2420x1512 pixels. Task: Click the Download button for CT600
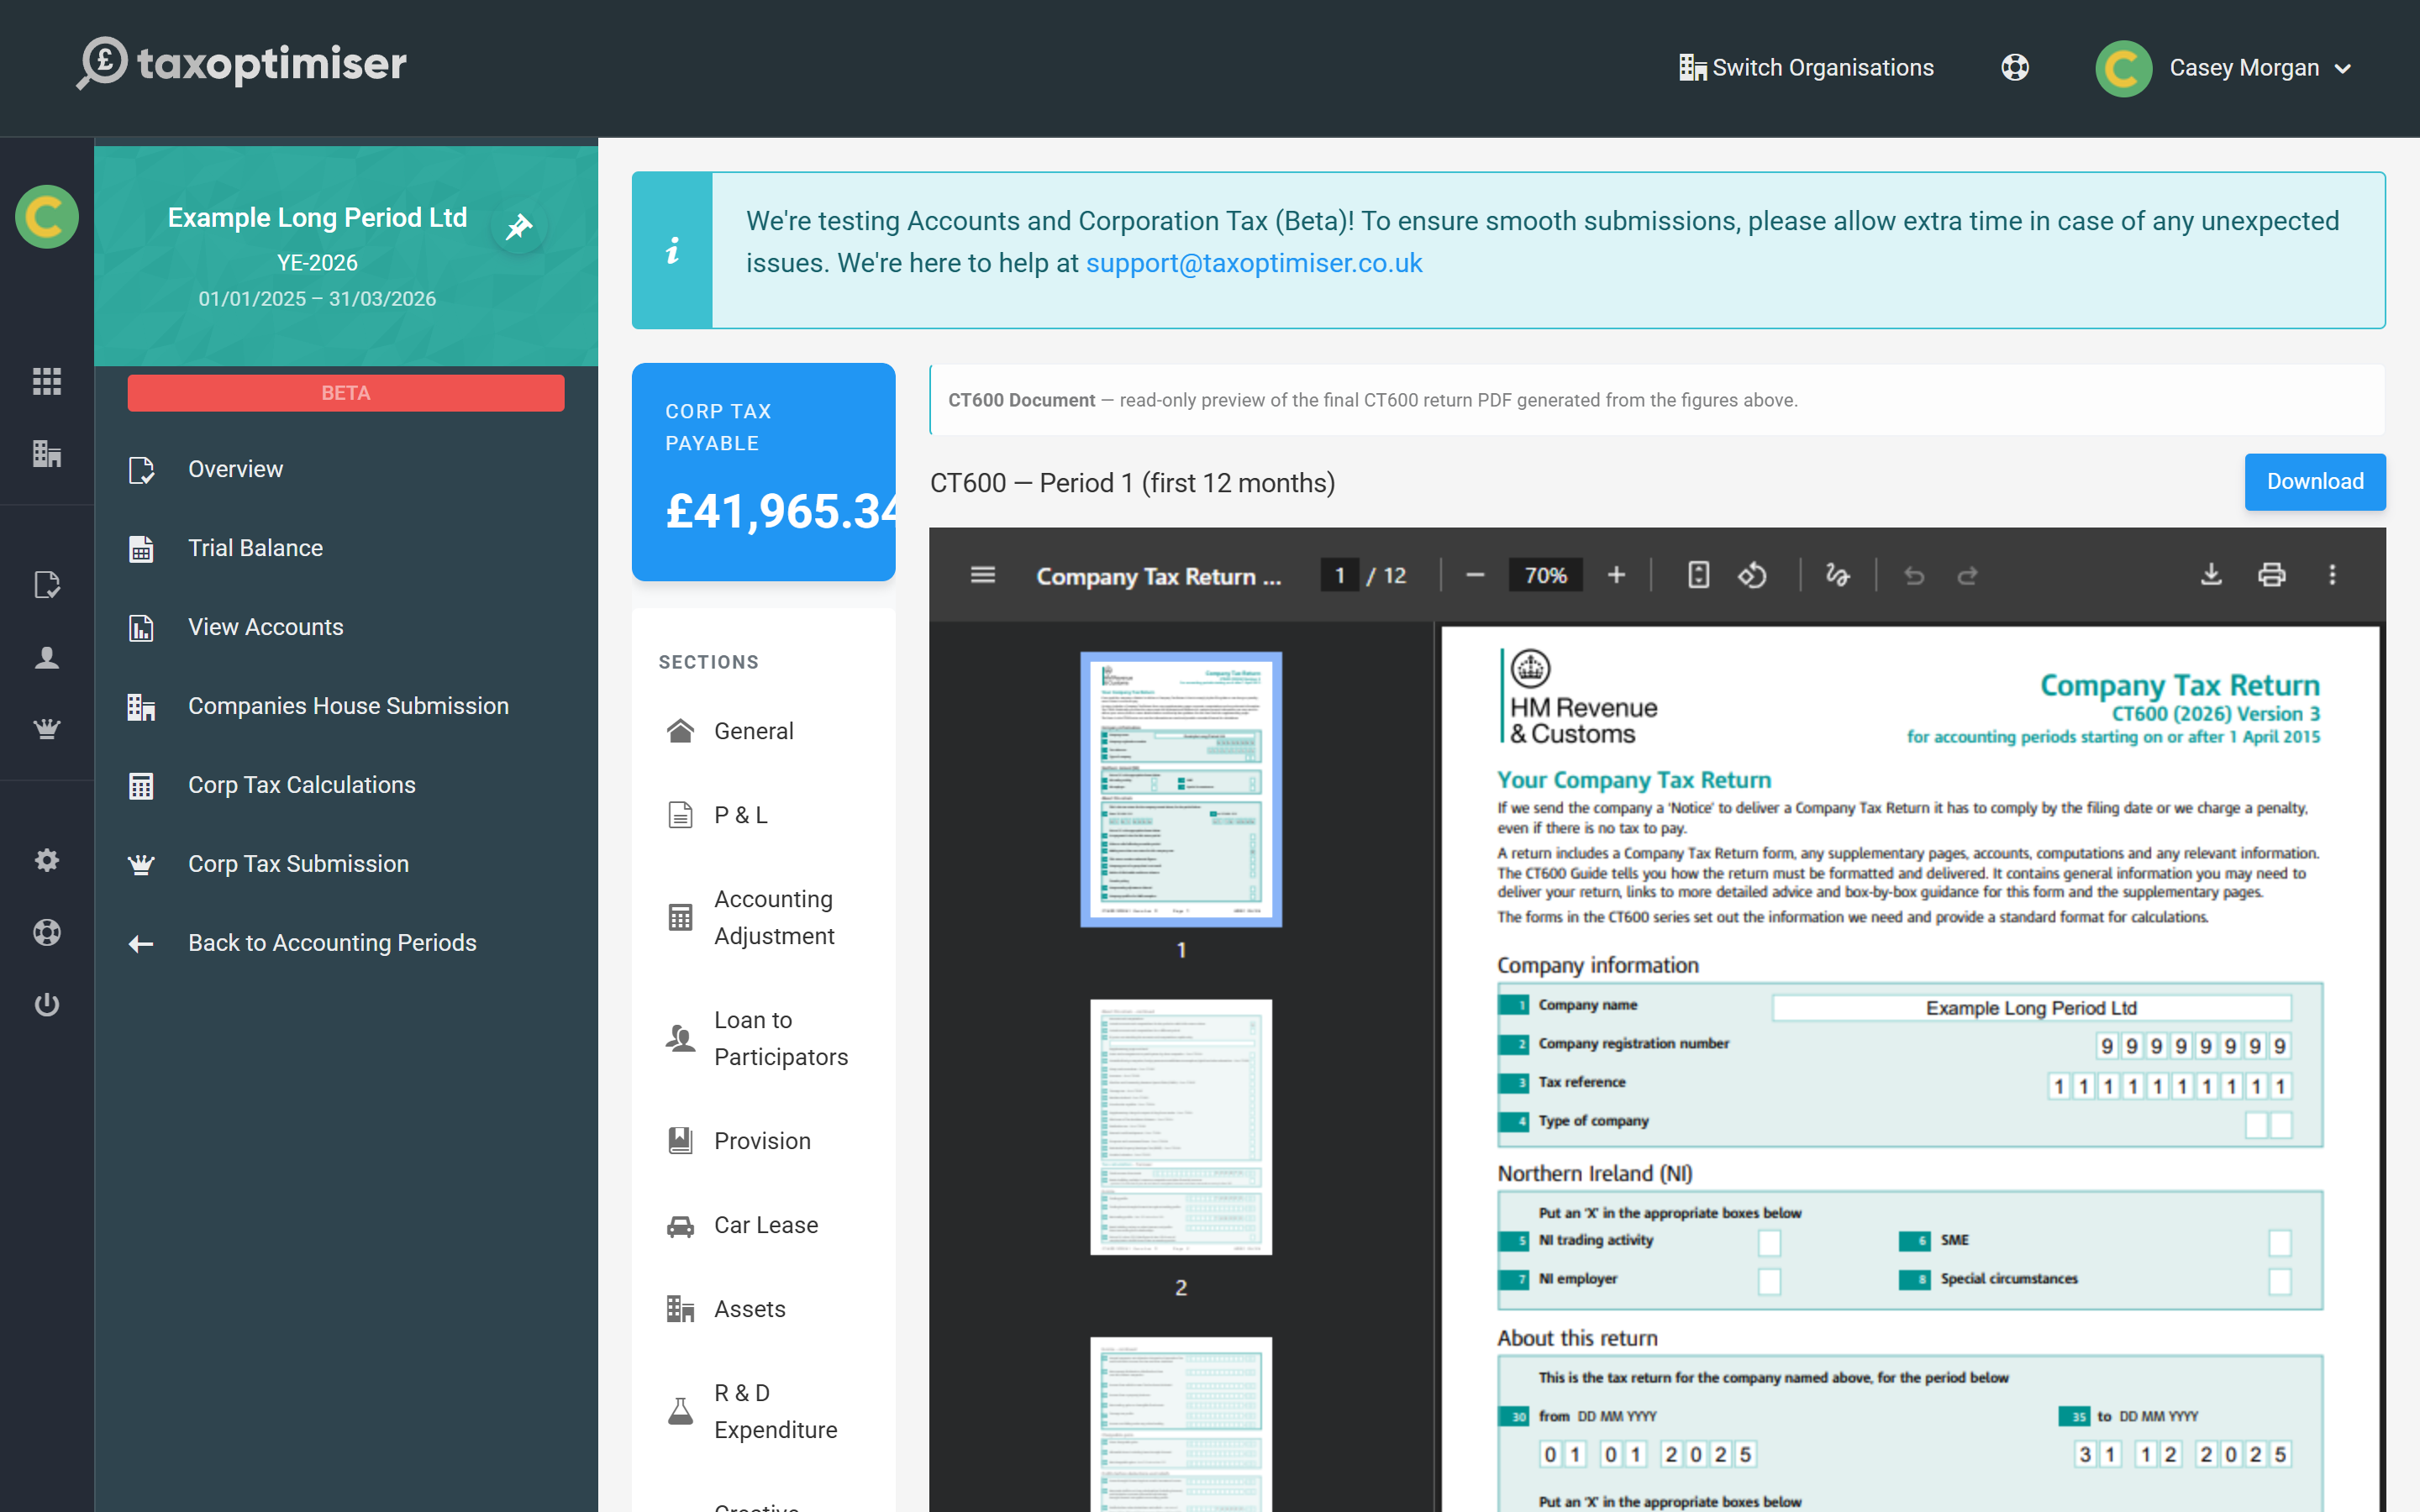click(2314, 482)
